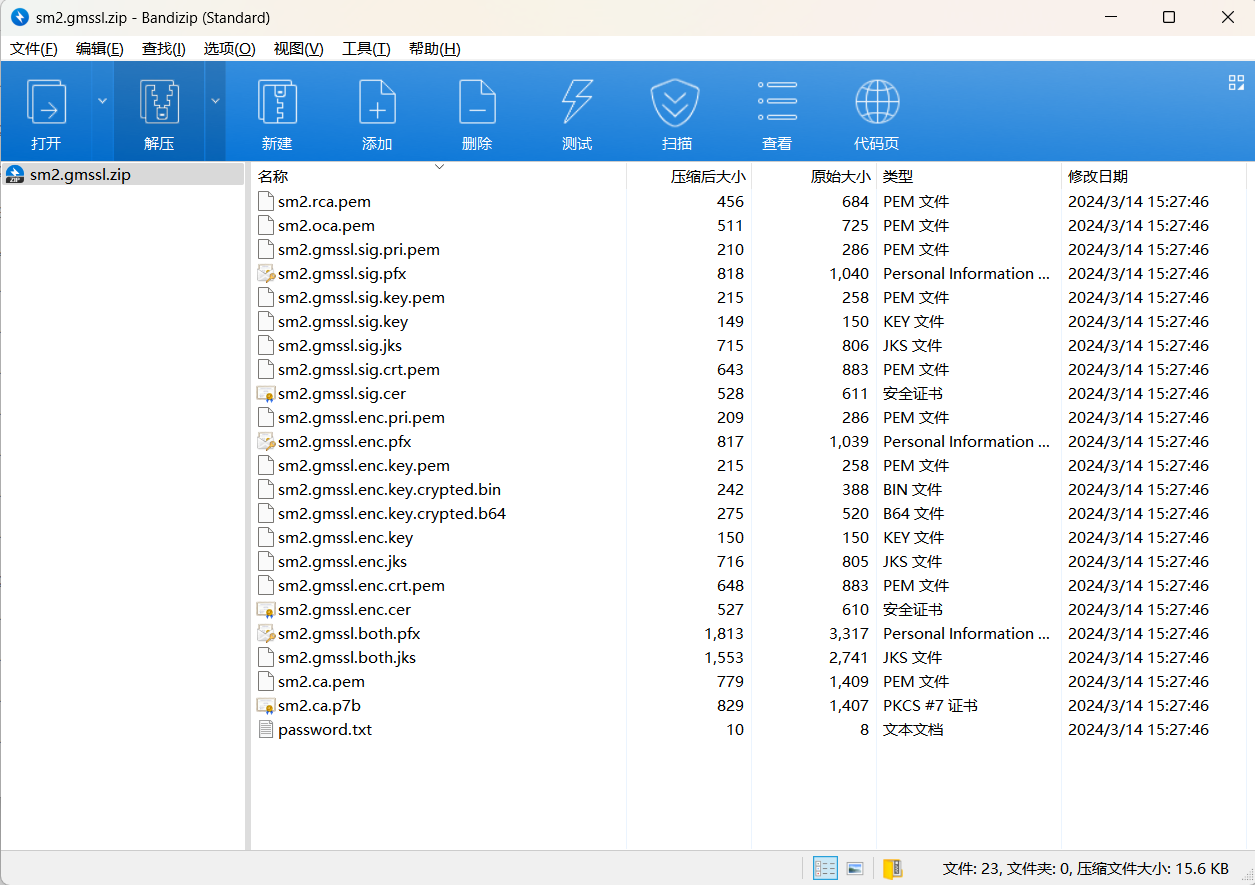Click the toolbar layout grid icon

(1236, 83)
